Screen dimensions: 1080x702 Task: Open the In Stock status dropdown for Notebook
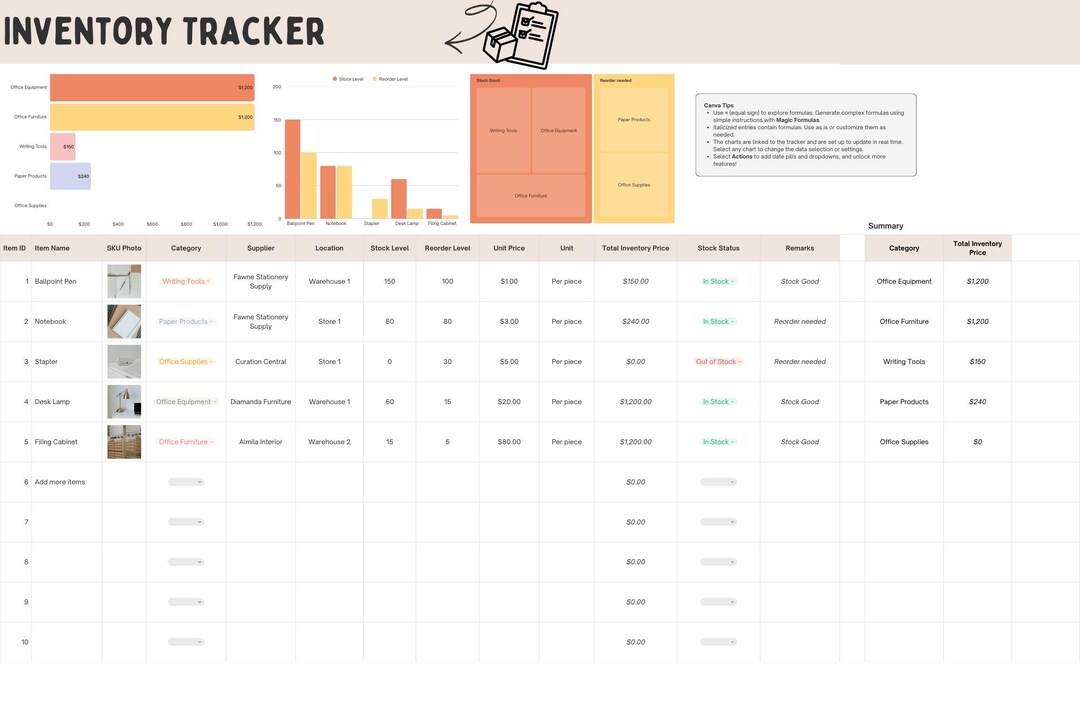(718, 321)
